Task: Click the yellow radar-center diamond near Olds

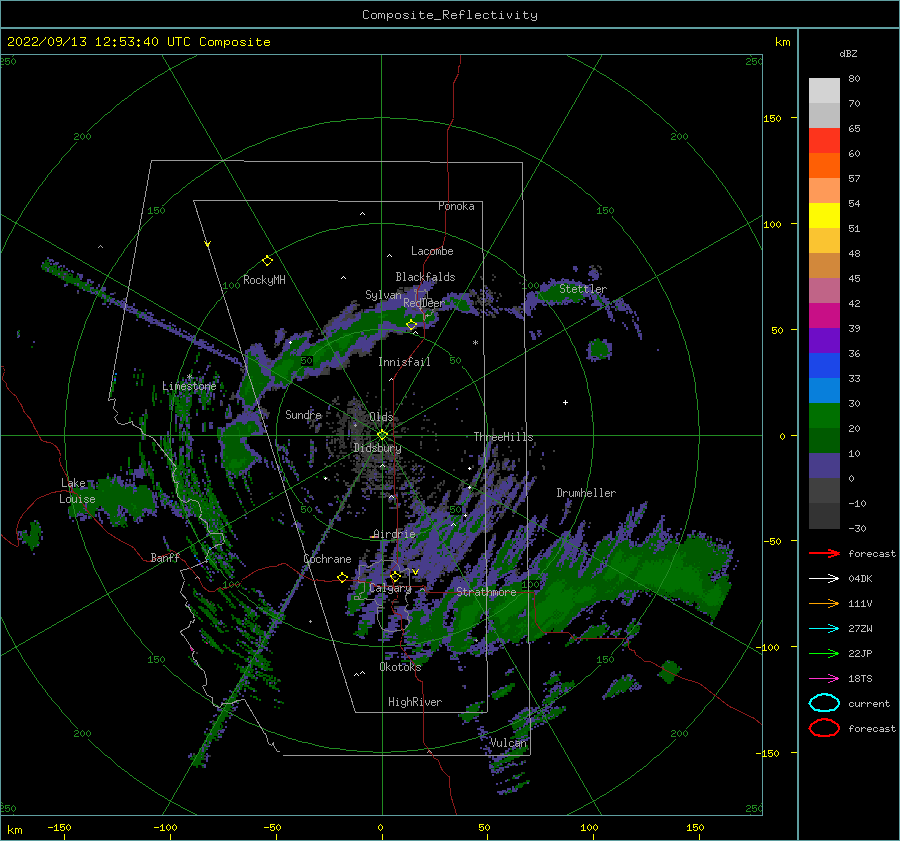Action: click(x=382, y=435)
